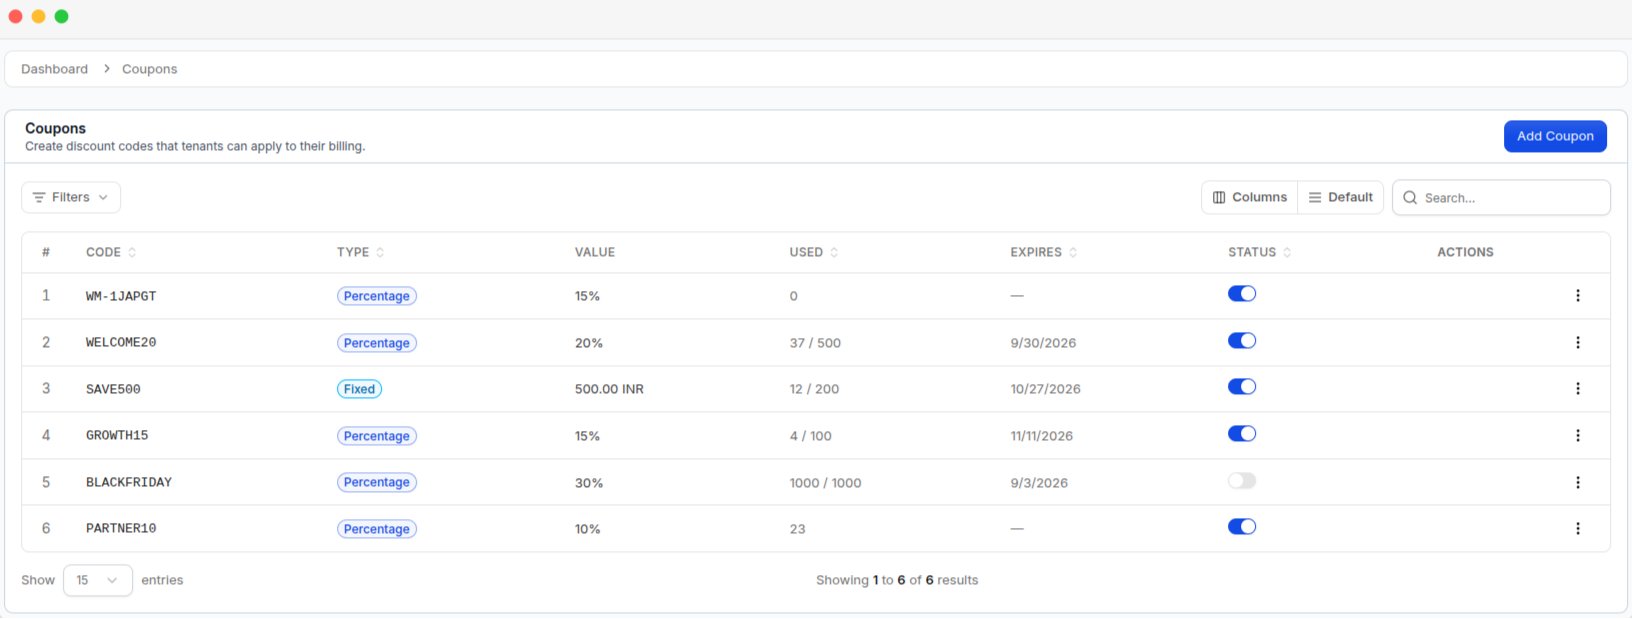Screen dimensions: 1633x619
Task: Open actions menu for WM-1JAPGT coupon
Action: (1578, 296)
